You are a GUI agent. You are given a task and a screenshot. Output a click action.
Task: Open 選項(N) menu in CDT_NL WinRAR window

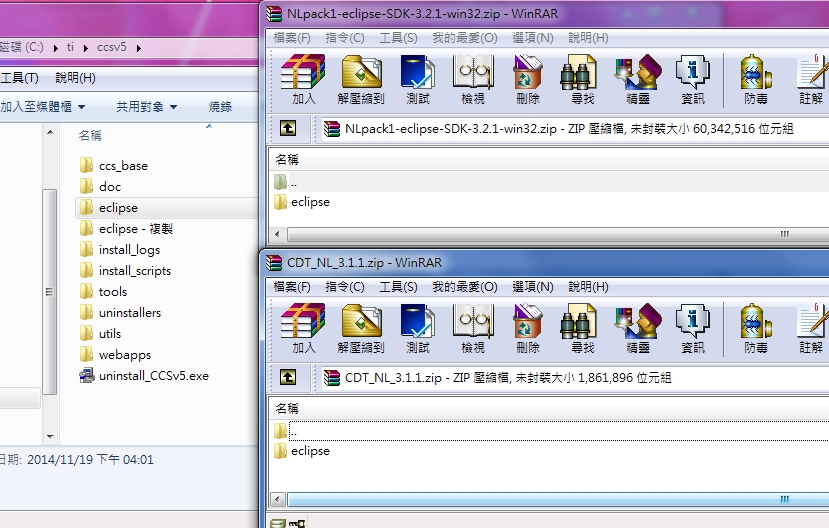pyautogui.click(x=533, y=287)
